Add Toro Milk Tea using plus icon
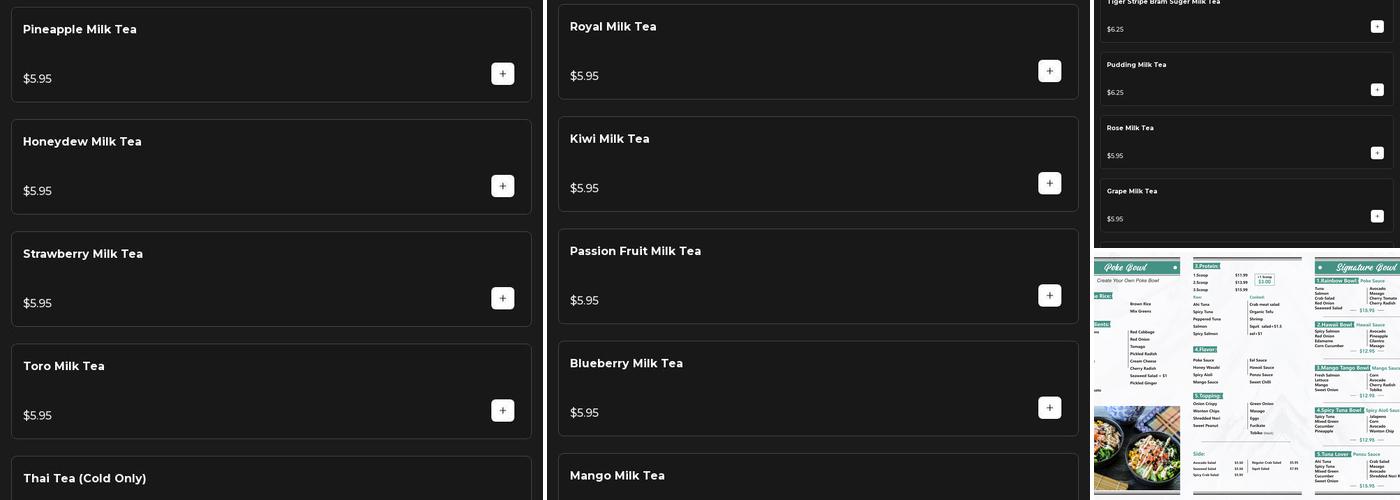Viewport: 1400px width, 500px height. (x=502, y=410)
